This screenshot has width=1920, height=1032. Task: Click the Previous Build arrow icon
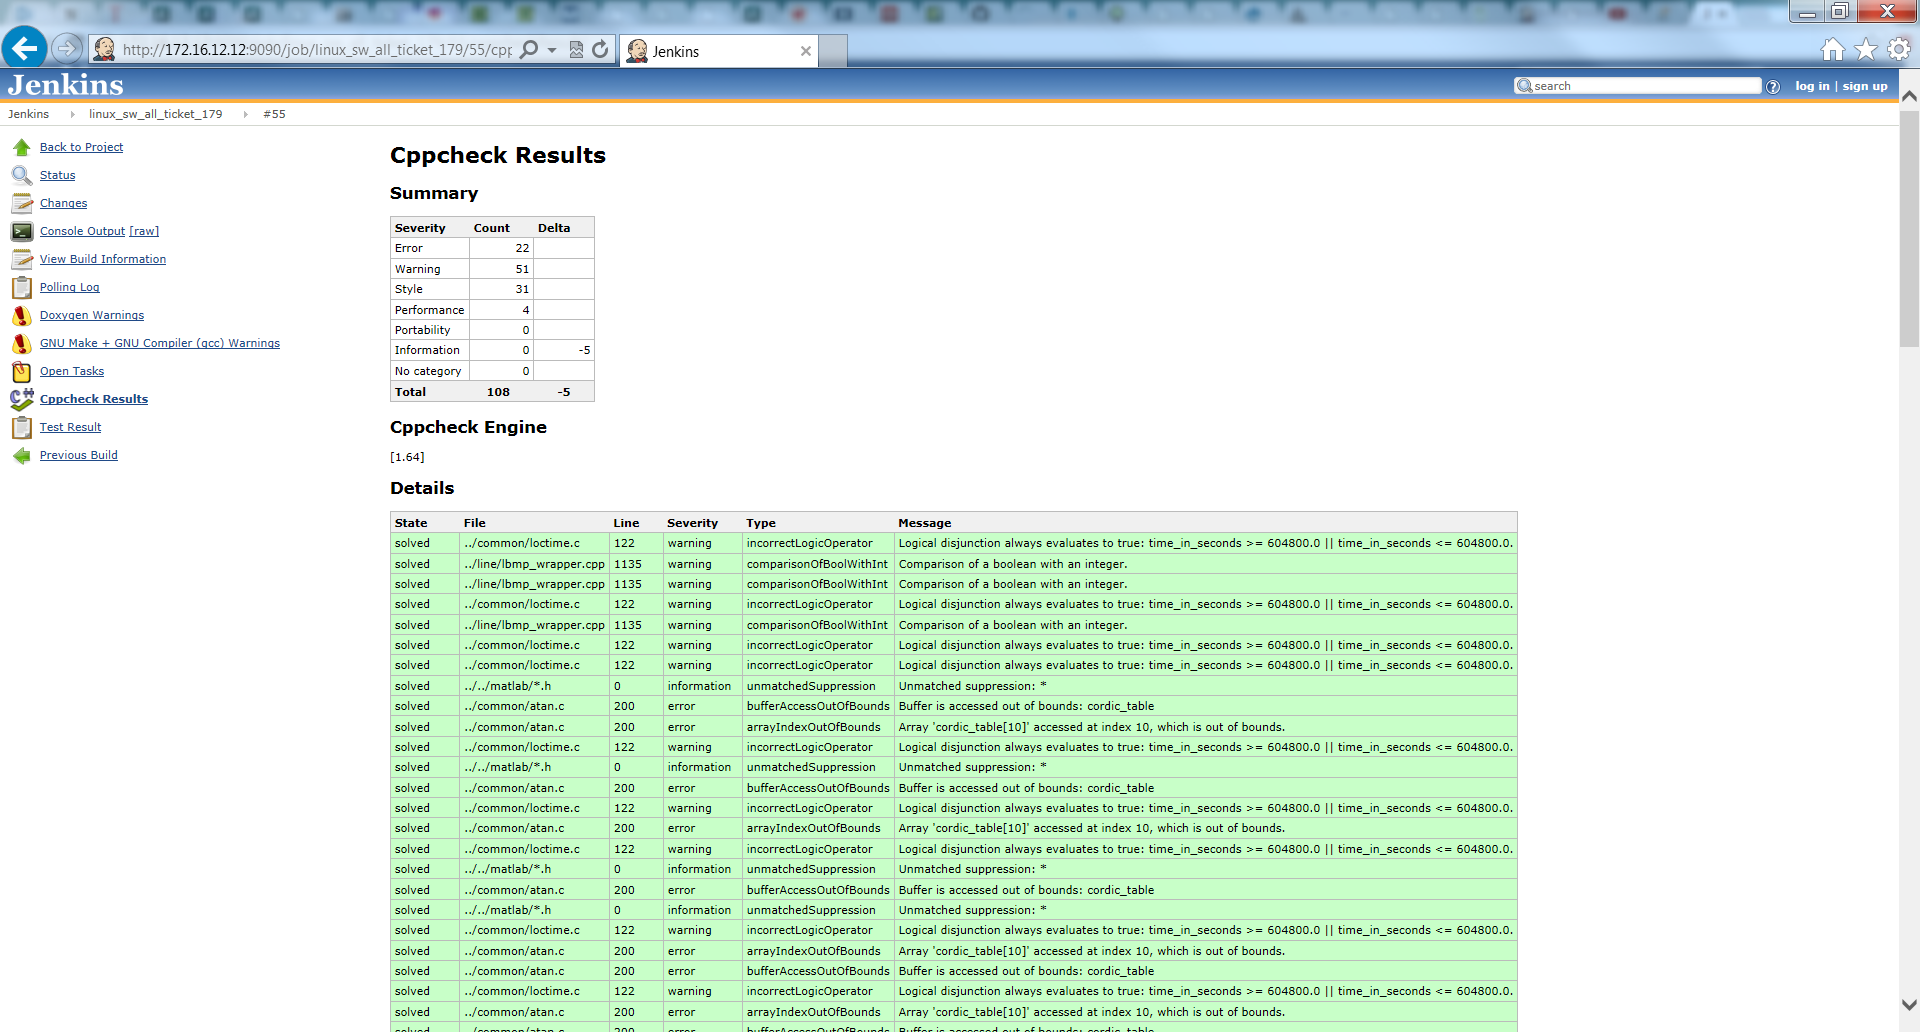pyautogui.click(x=21, y=456)
